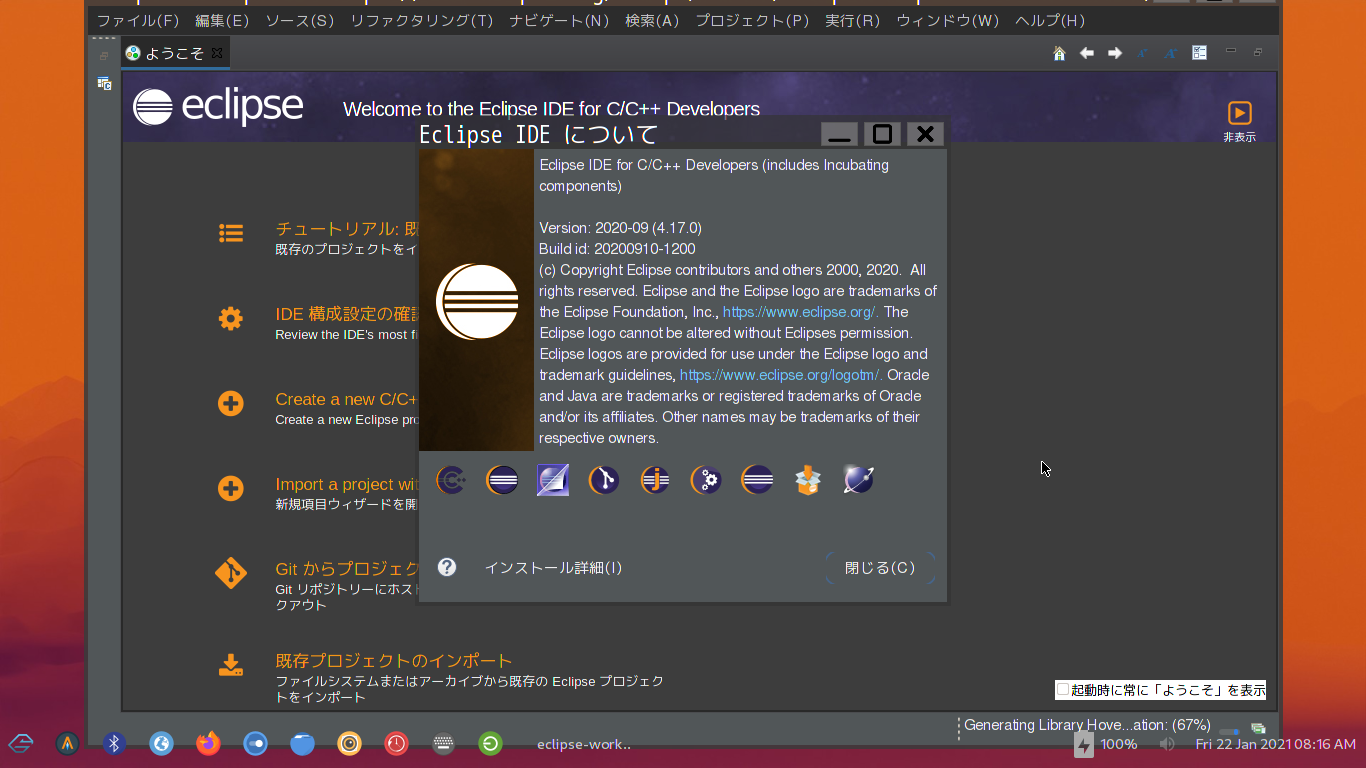Click the gears feature icon in About dialog
This screenshot has width=1366, height=768.
706,481
